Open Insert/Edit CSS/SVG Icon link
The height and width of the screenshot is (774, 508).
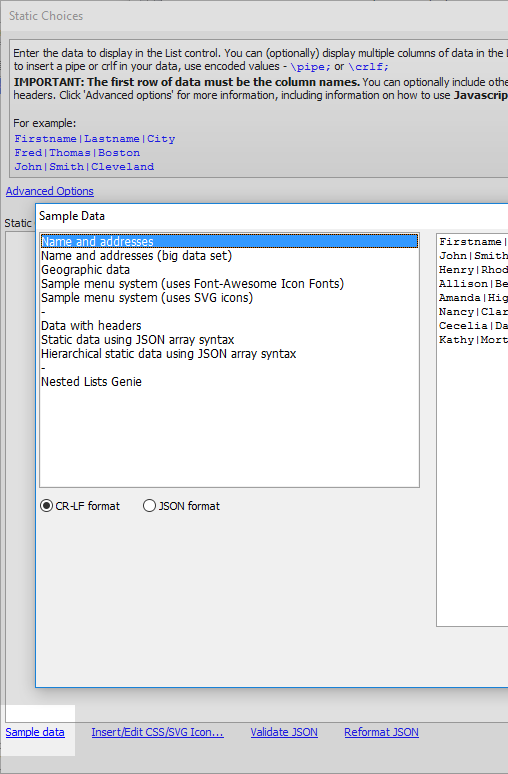(157, 732)
